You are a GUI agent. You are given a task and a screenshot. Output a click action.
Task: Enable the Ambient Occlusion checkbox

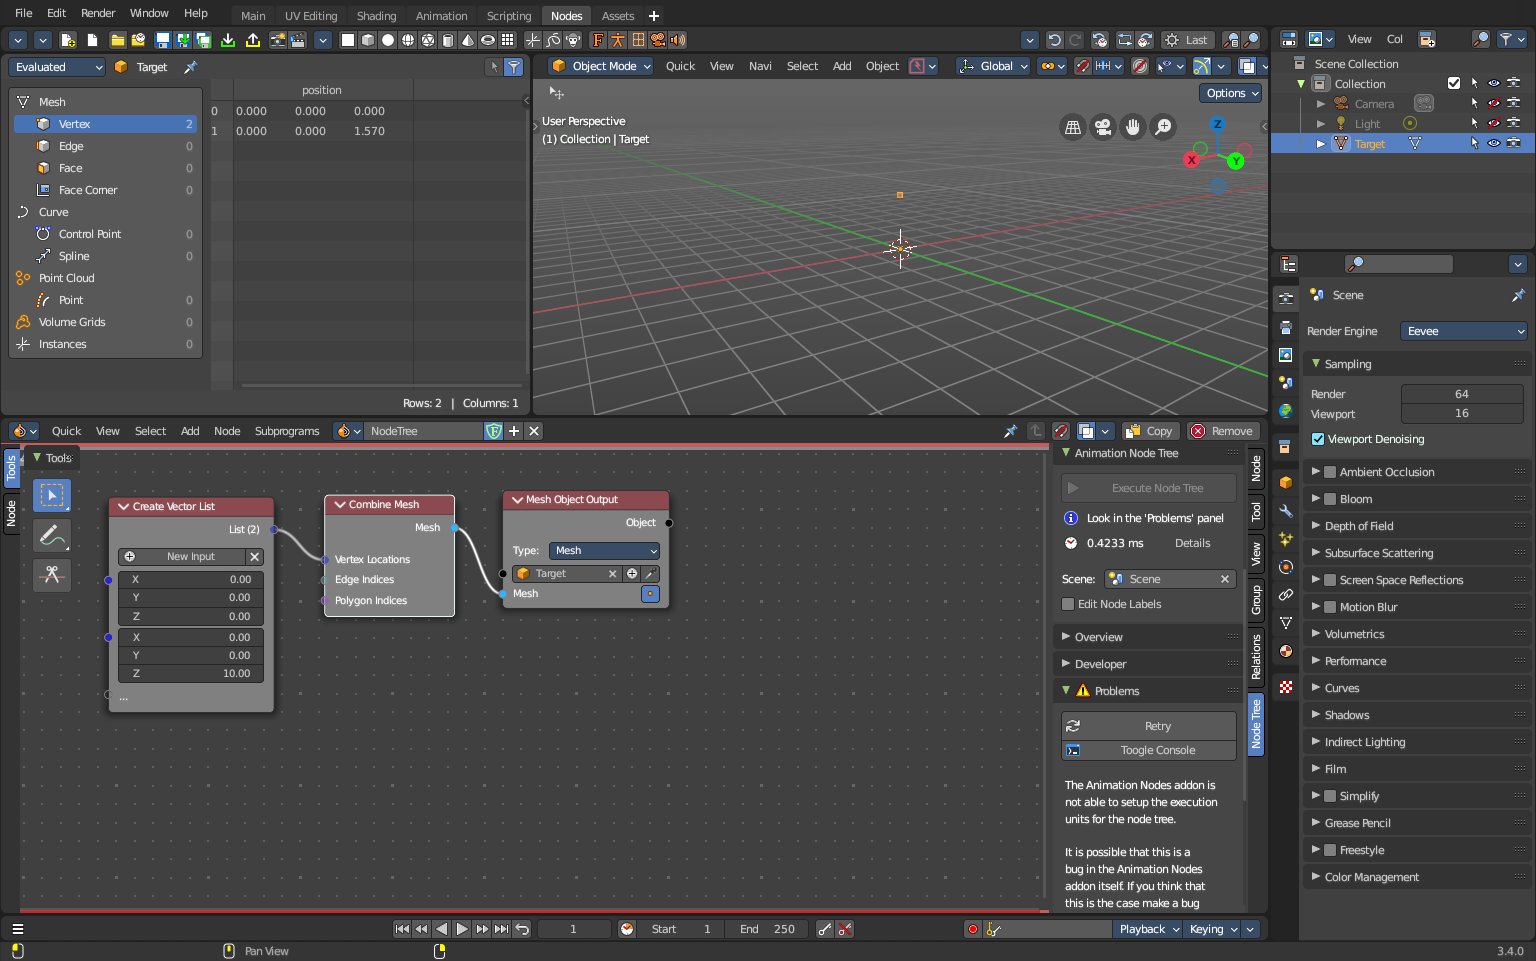pyautogui.click(x=1330, y=471)
